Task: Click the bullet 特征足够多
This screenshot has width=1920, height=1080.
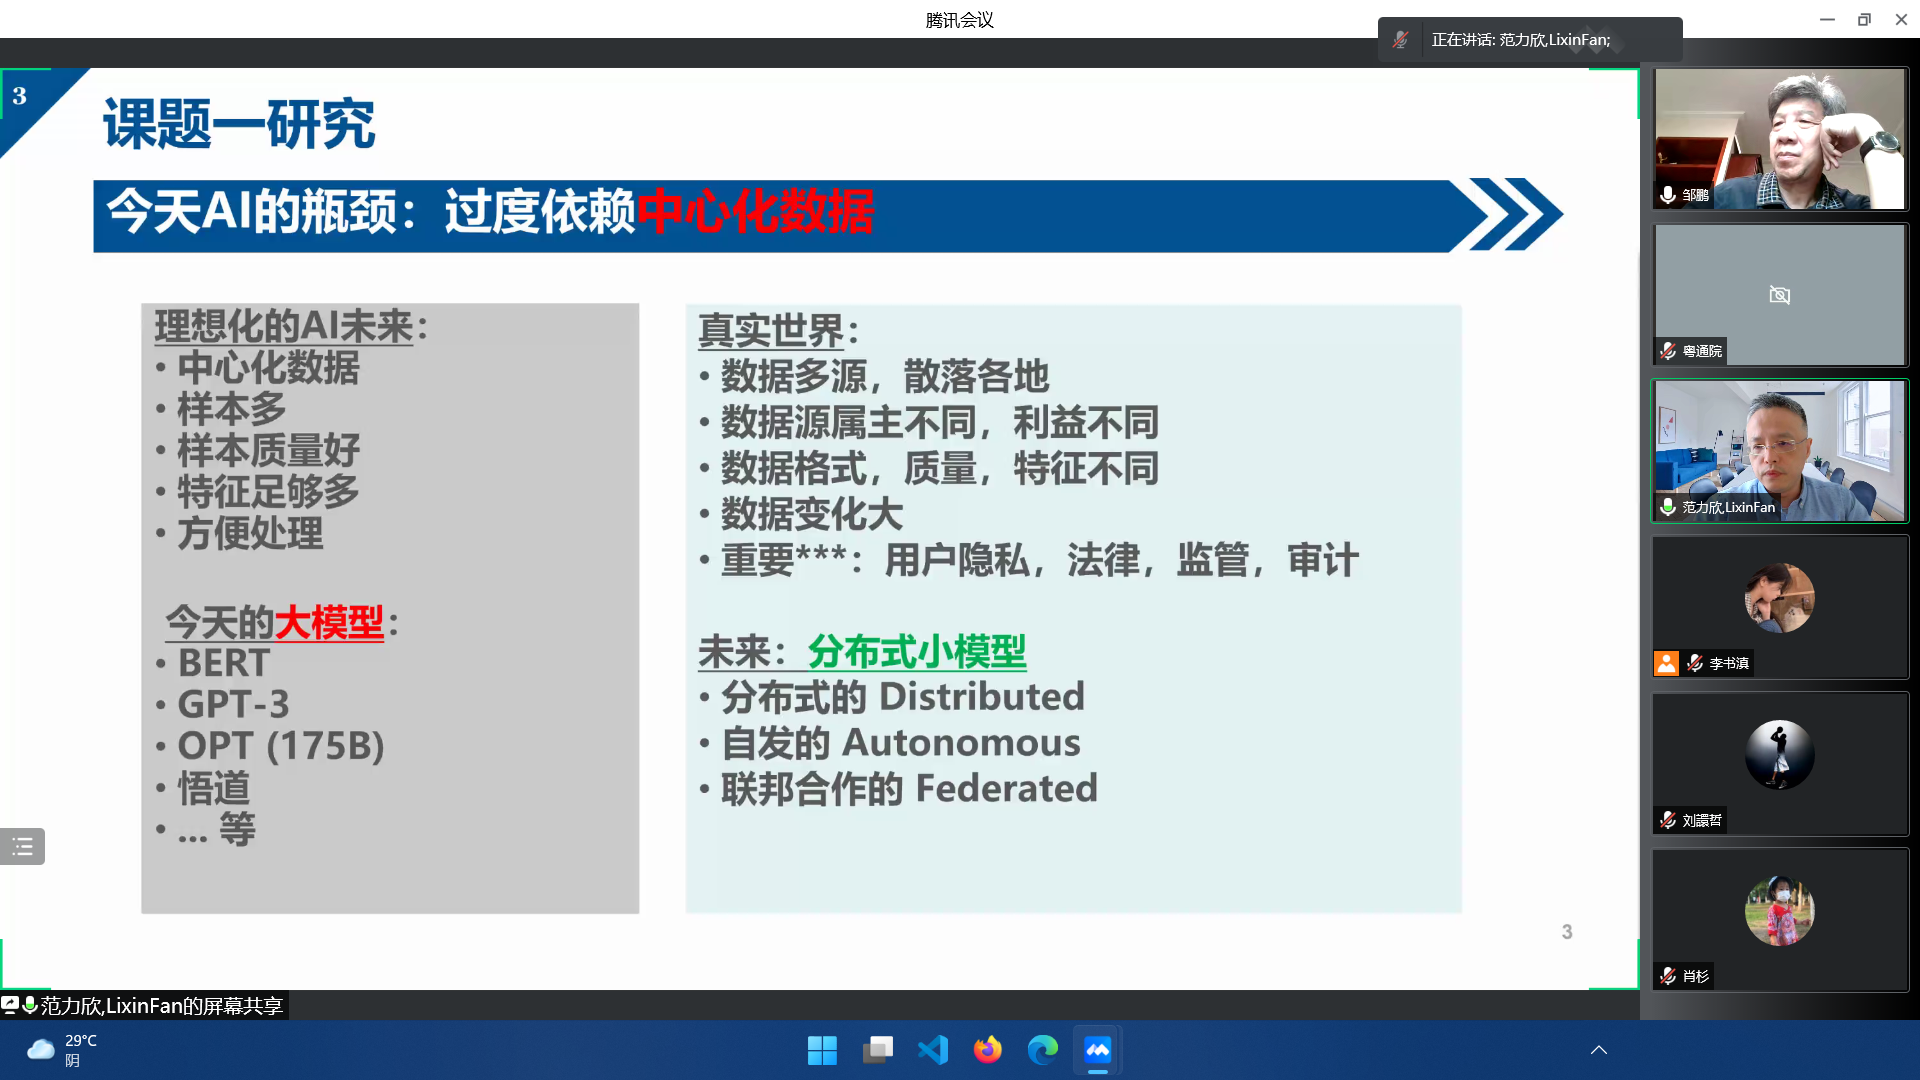Action: 268,491
